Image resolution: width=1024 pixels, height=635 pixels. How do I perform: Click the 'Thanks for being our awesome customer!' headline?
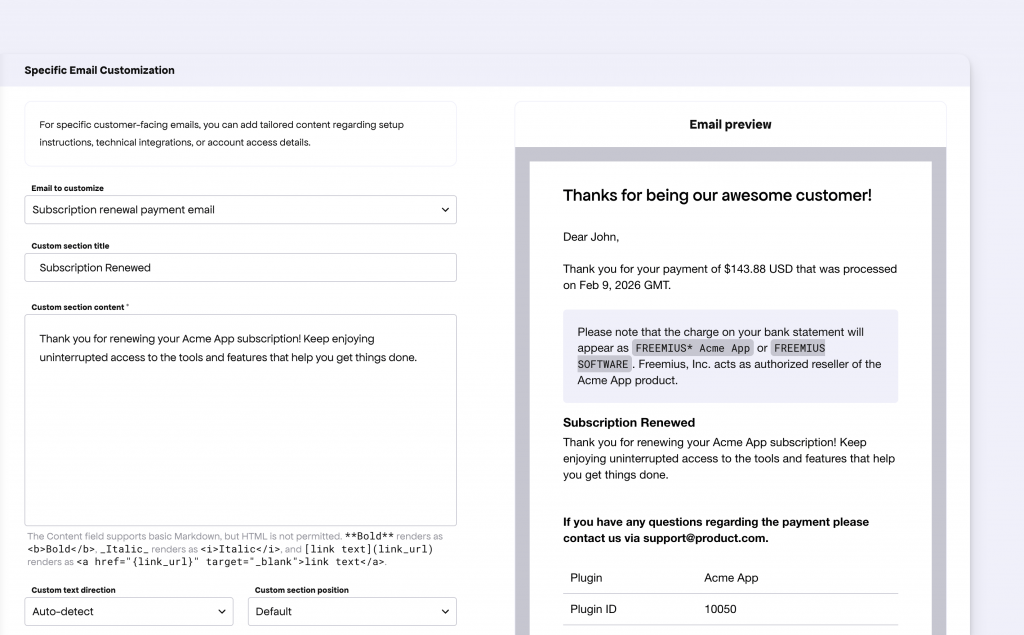(717, 195)
